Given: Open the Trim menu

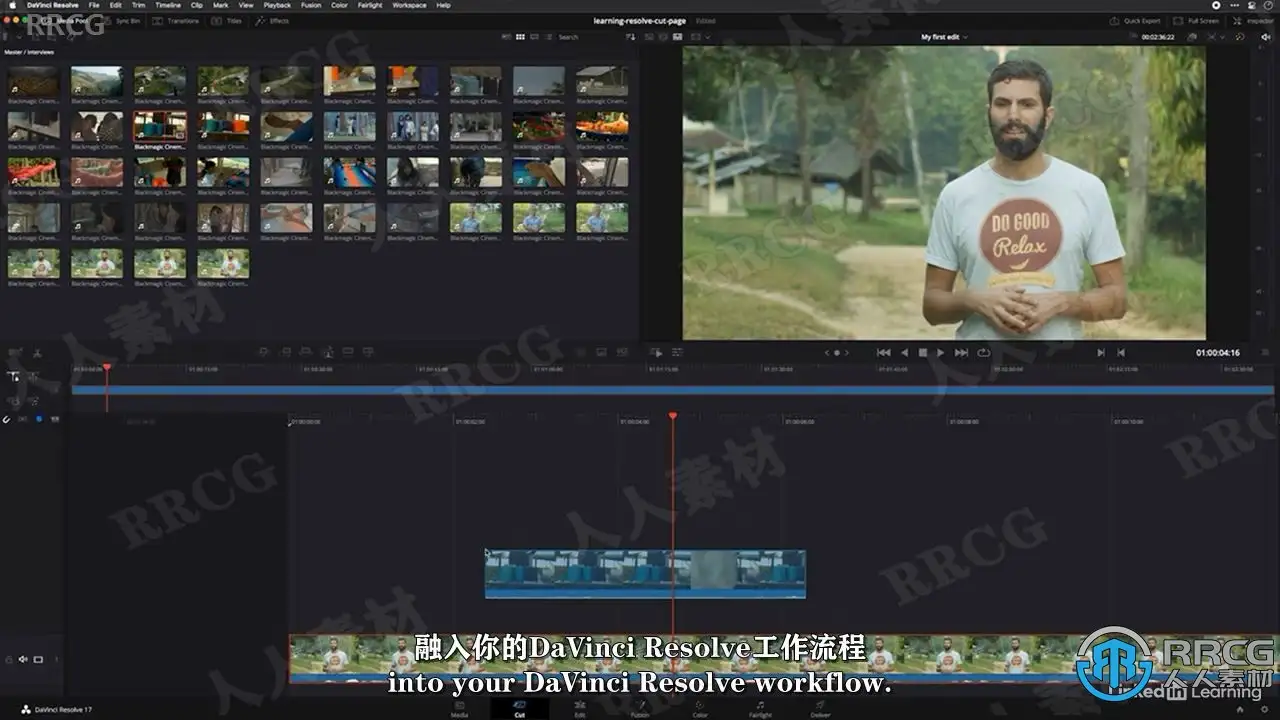Looking at the screenshot, I should tap(139, 5).
